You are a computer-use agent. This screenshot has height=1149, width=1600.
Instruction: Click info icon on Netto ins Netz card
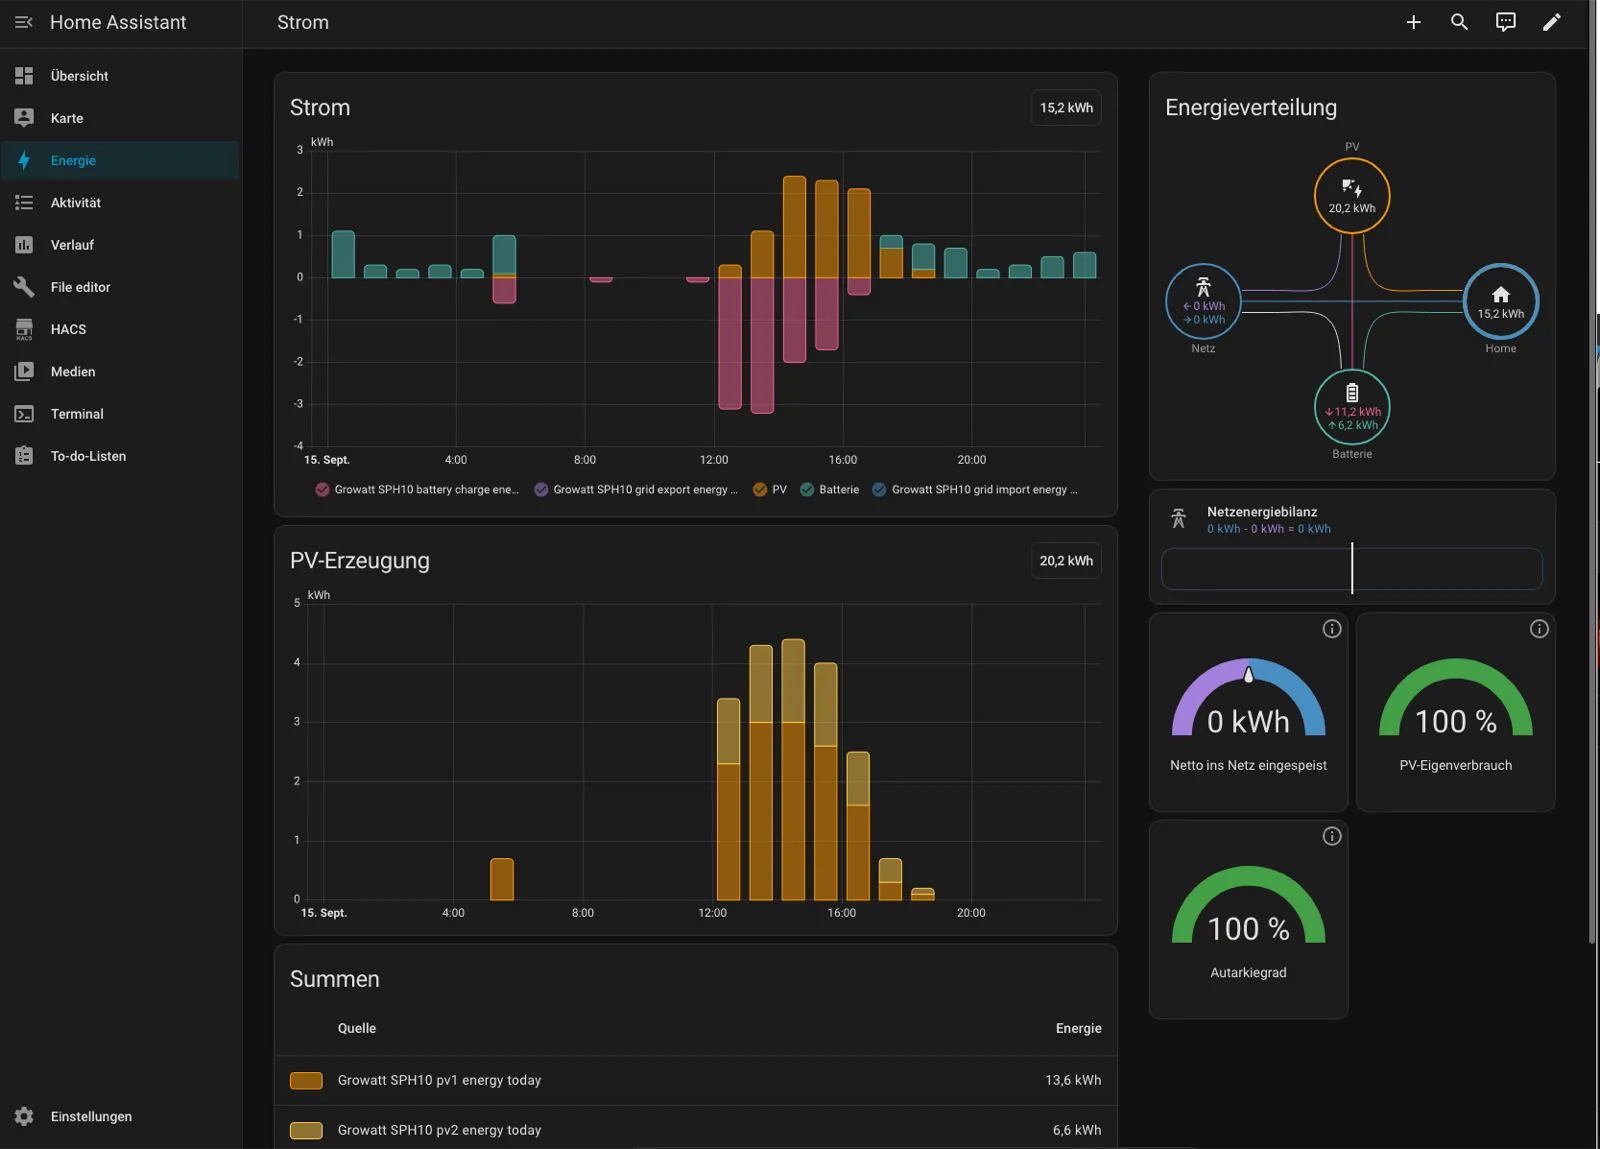click(1332, 629)
